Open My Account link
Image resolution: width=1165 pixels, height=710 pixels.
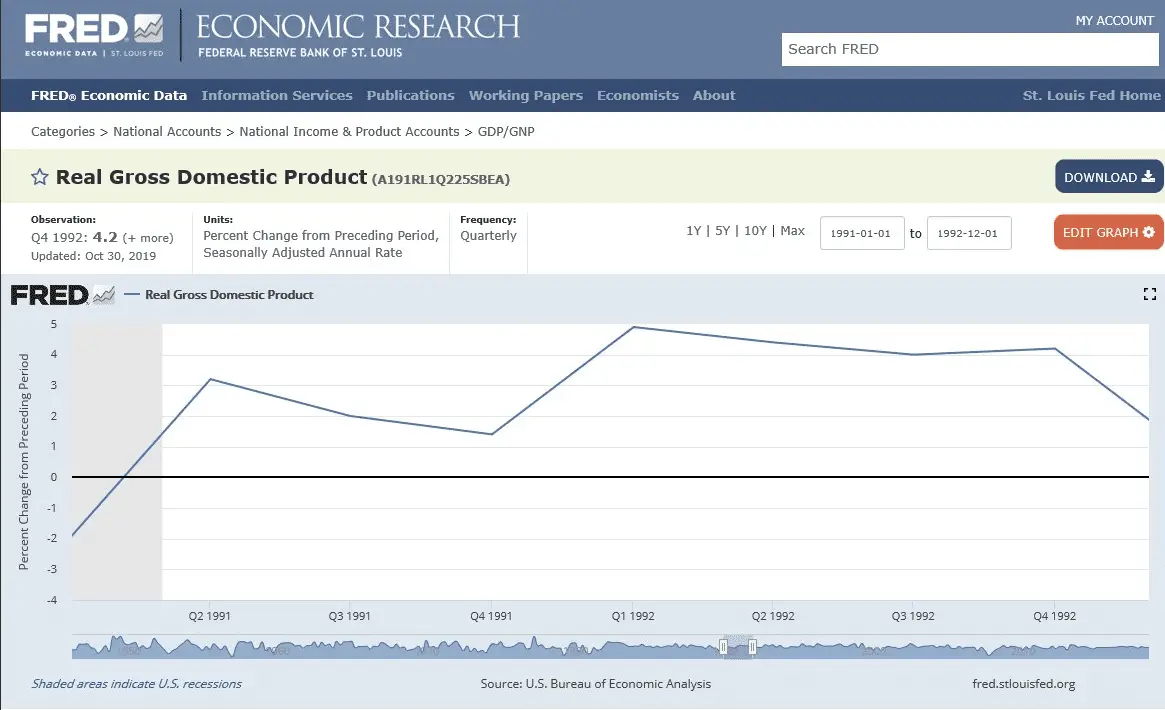tap(1114, 21)
